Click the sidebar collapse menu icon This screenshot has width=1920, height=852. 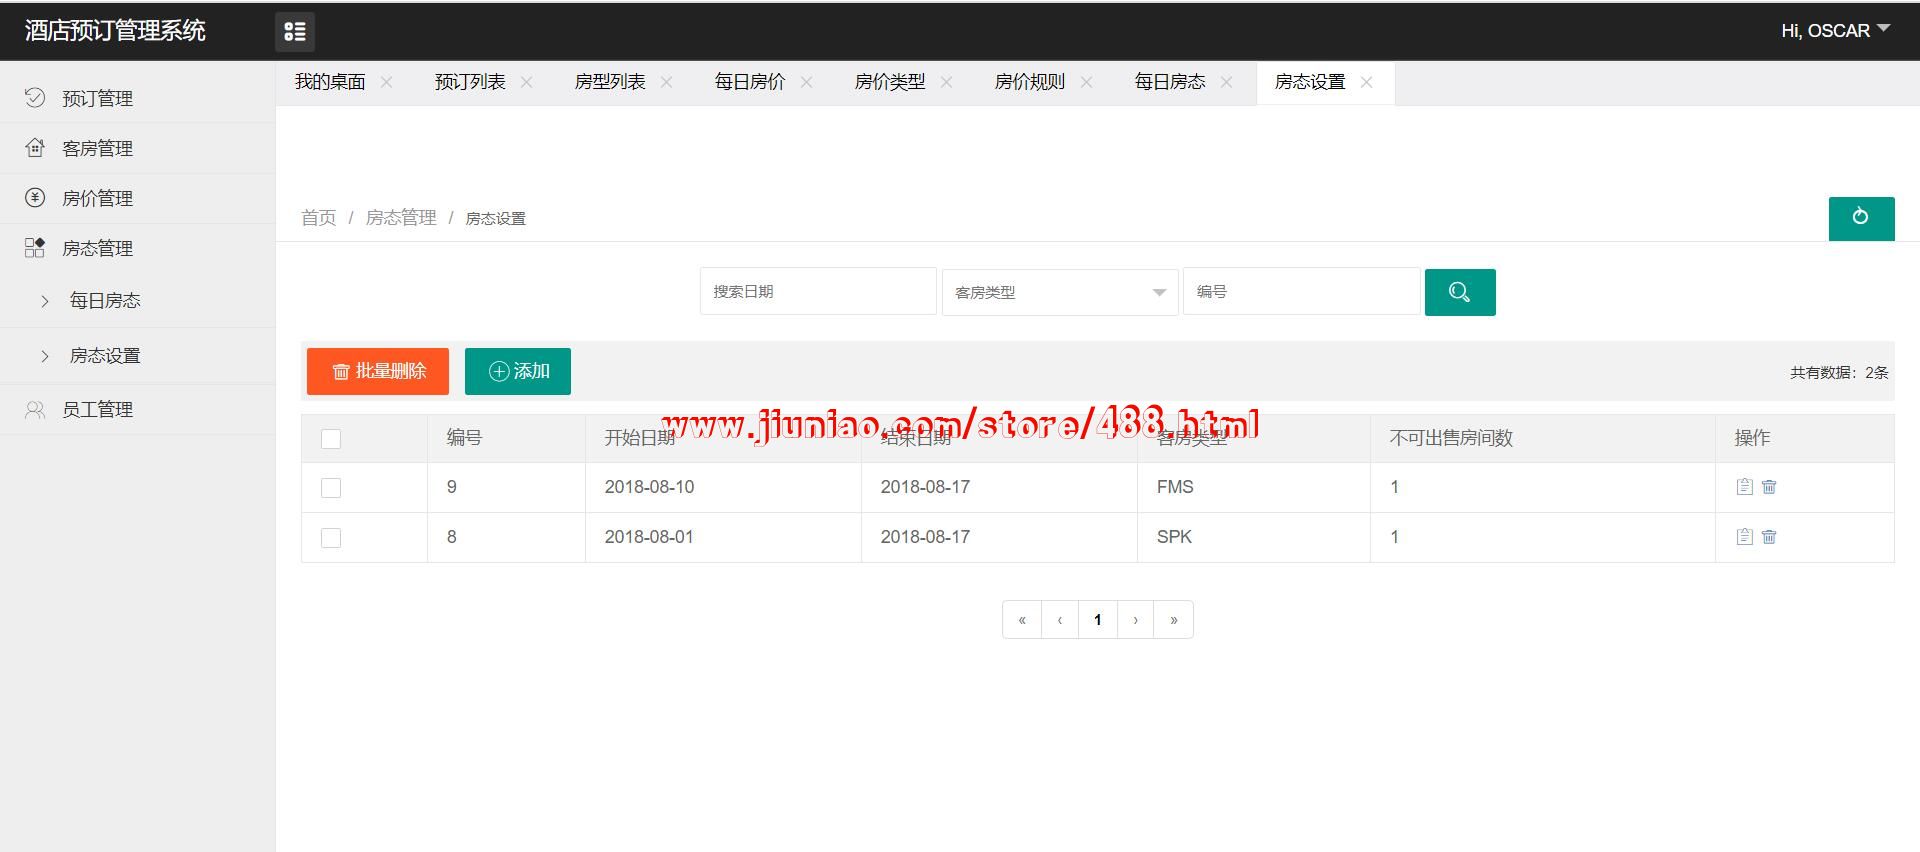[295, 32]
